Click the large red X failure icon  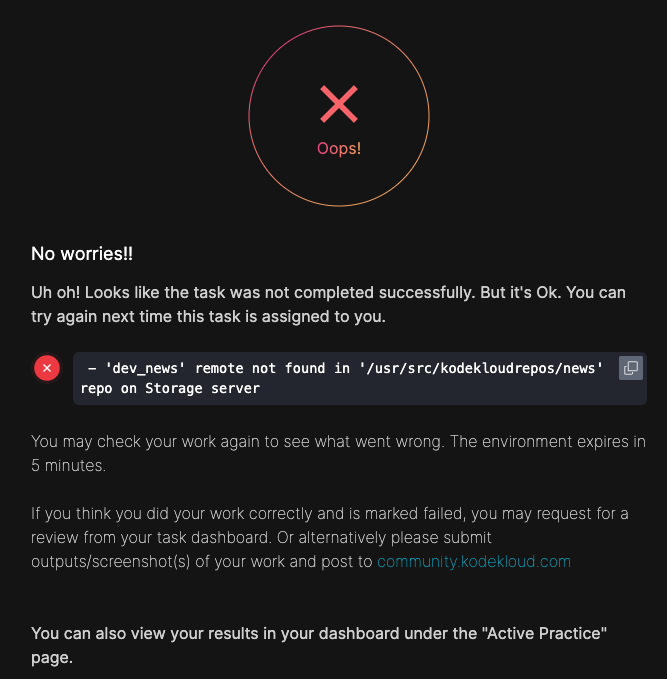pyautogui.click(x=339, y=104)
